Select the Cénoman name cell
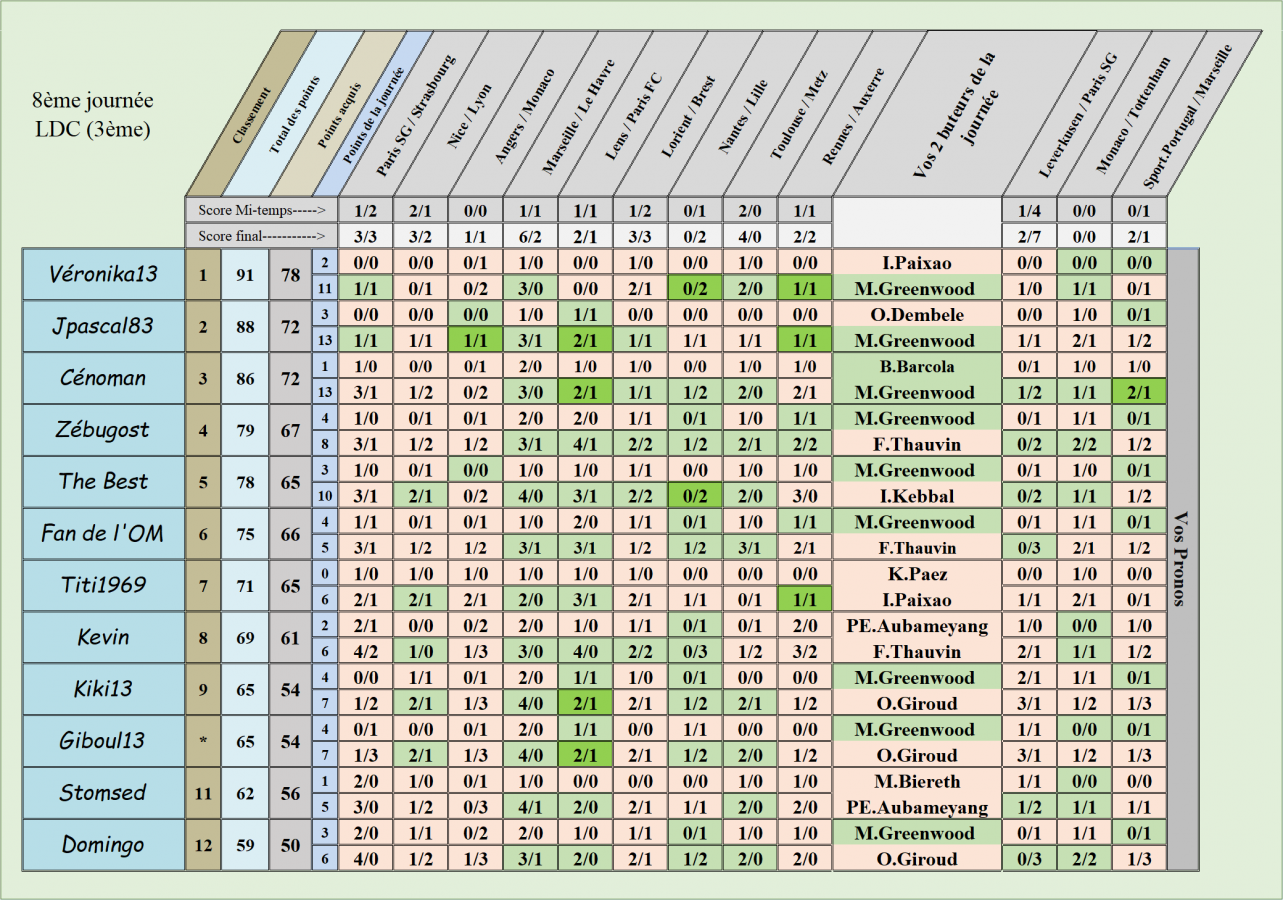The width and height of the screenshot is (1283, 900). pyautogui.click(x=103, y=378)
